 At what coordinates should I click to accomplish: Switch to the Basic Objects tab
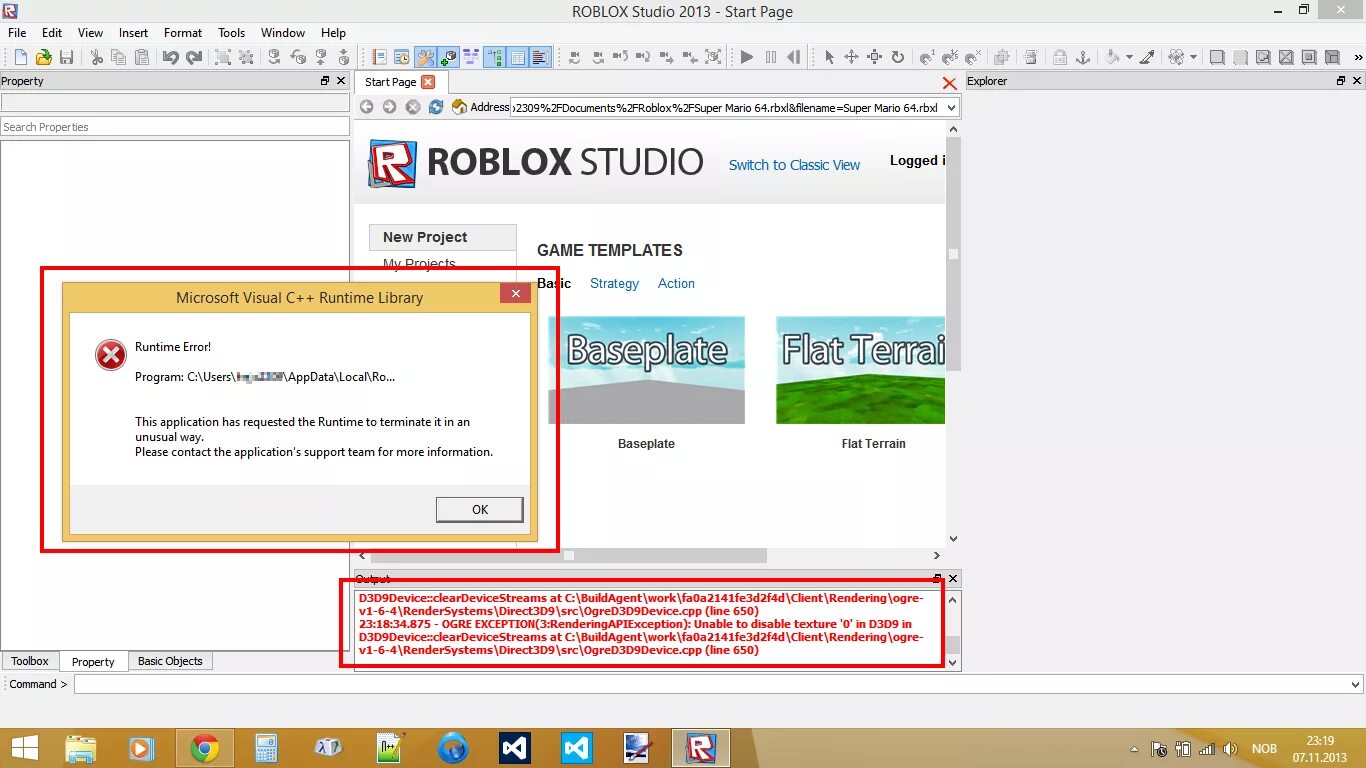170,661
